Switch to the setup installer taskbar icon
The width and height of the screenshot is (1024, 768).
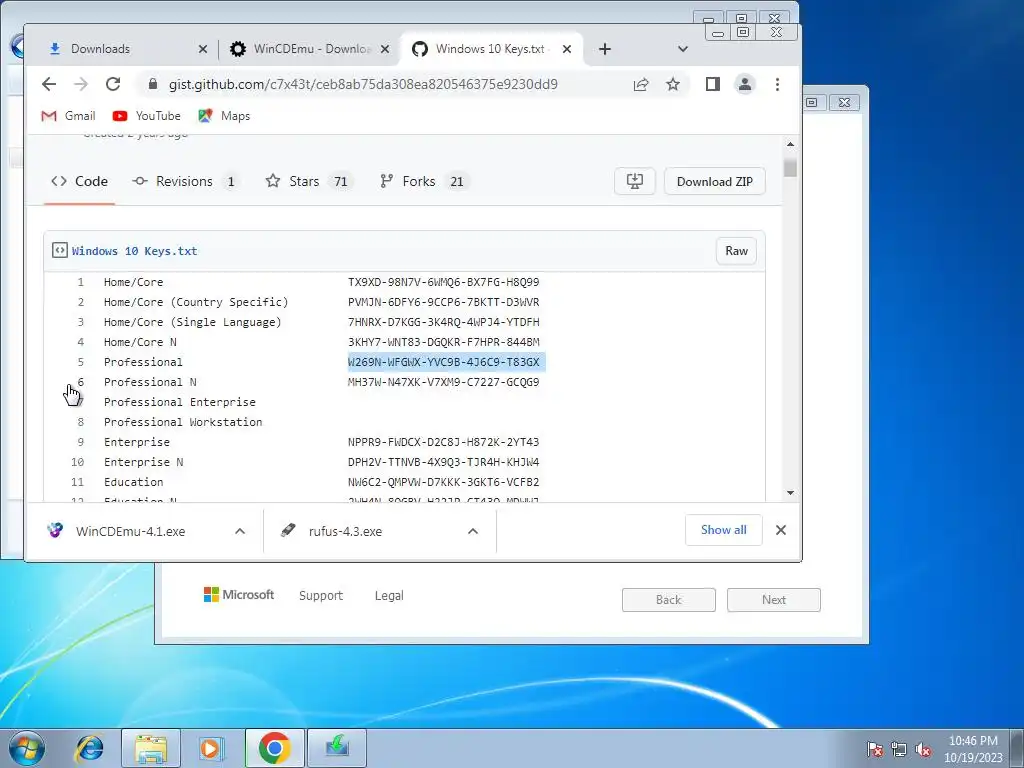click(x=337, y=748)
